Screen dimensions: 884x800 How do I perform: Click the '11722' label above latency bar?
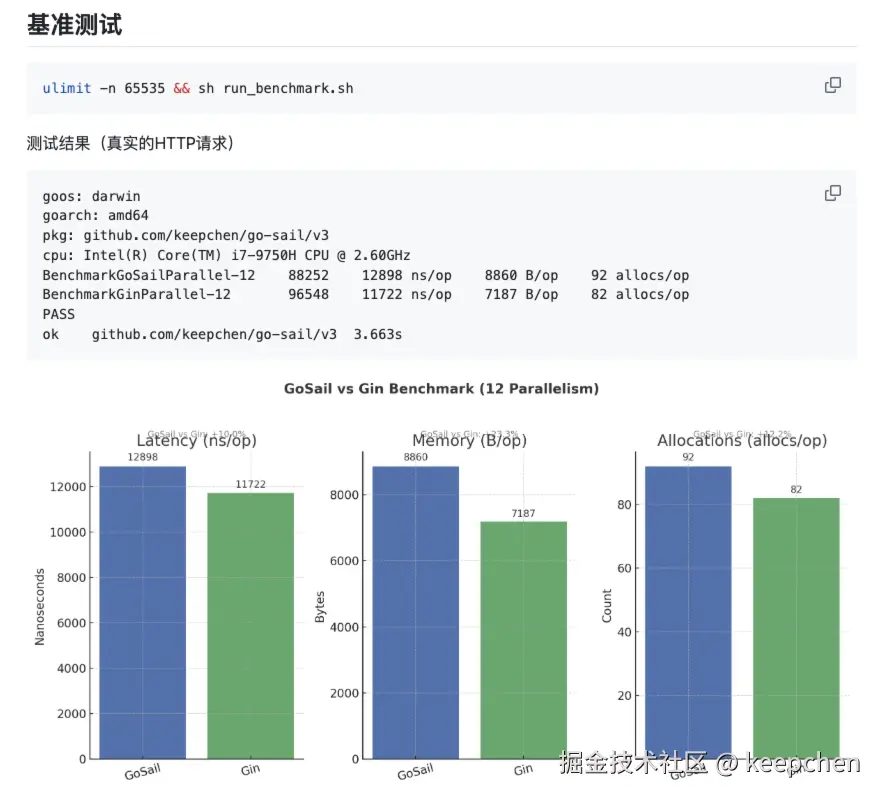[250, 484]
